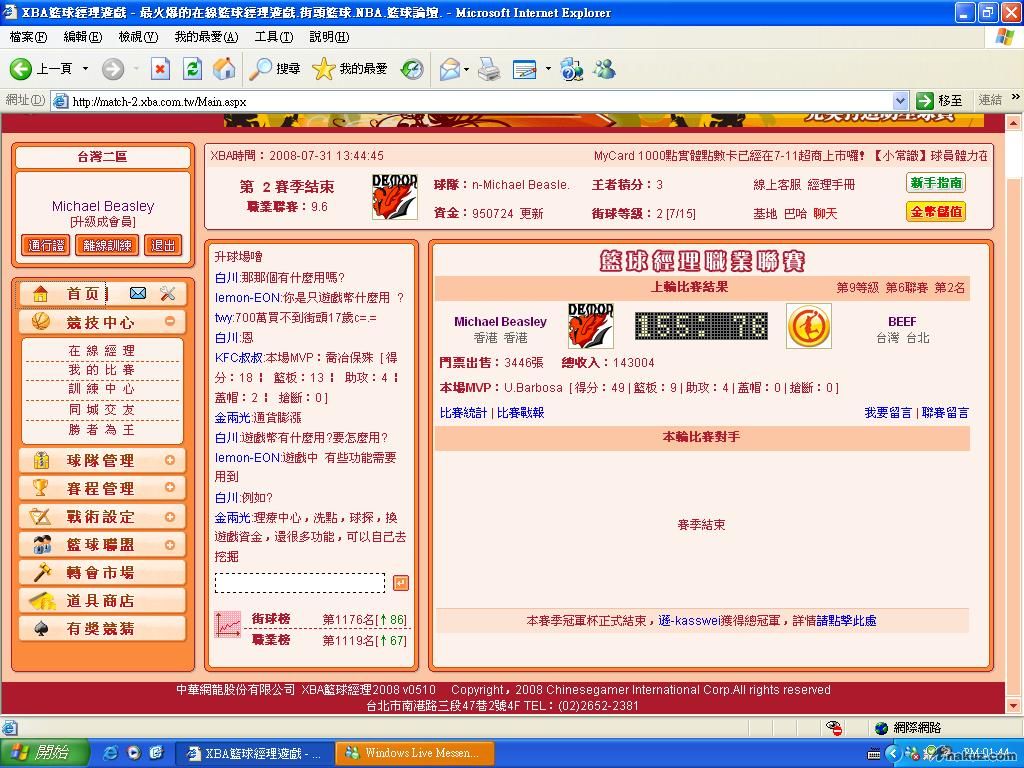
Task: Open 轉會市場 menu item
Action: tap(103, 573)
